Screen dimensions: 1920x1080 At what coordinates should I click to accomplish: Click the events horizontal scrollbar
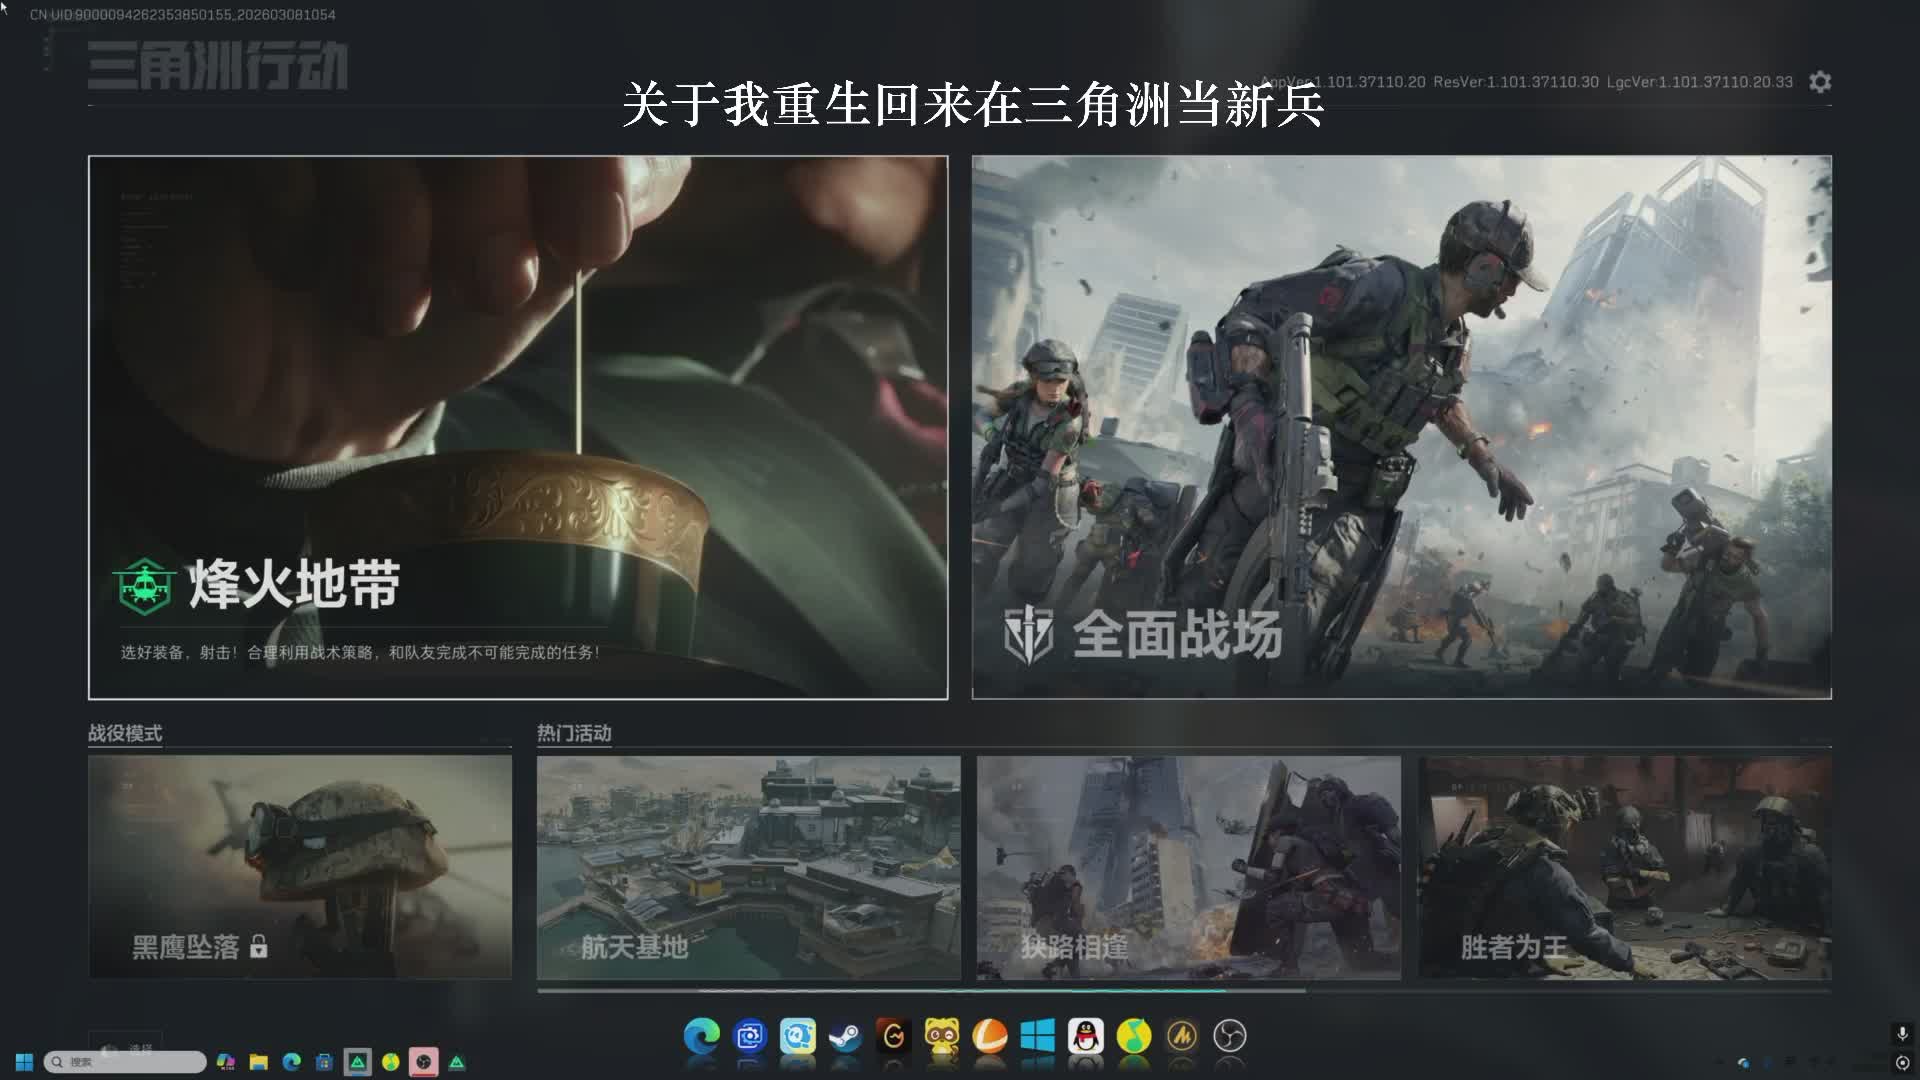pyautogui.click(x=920, y=990)
